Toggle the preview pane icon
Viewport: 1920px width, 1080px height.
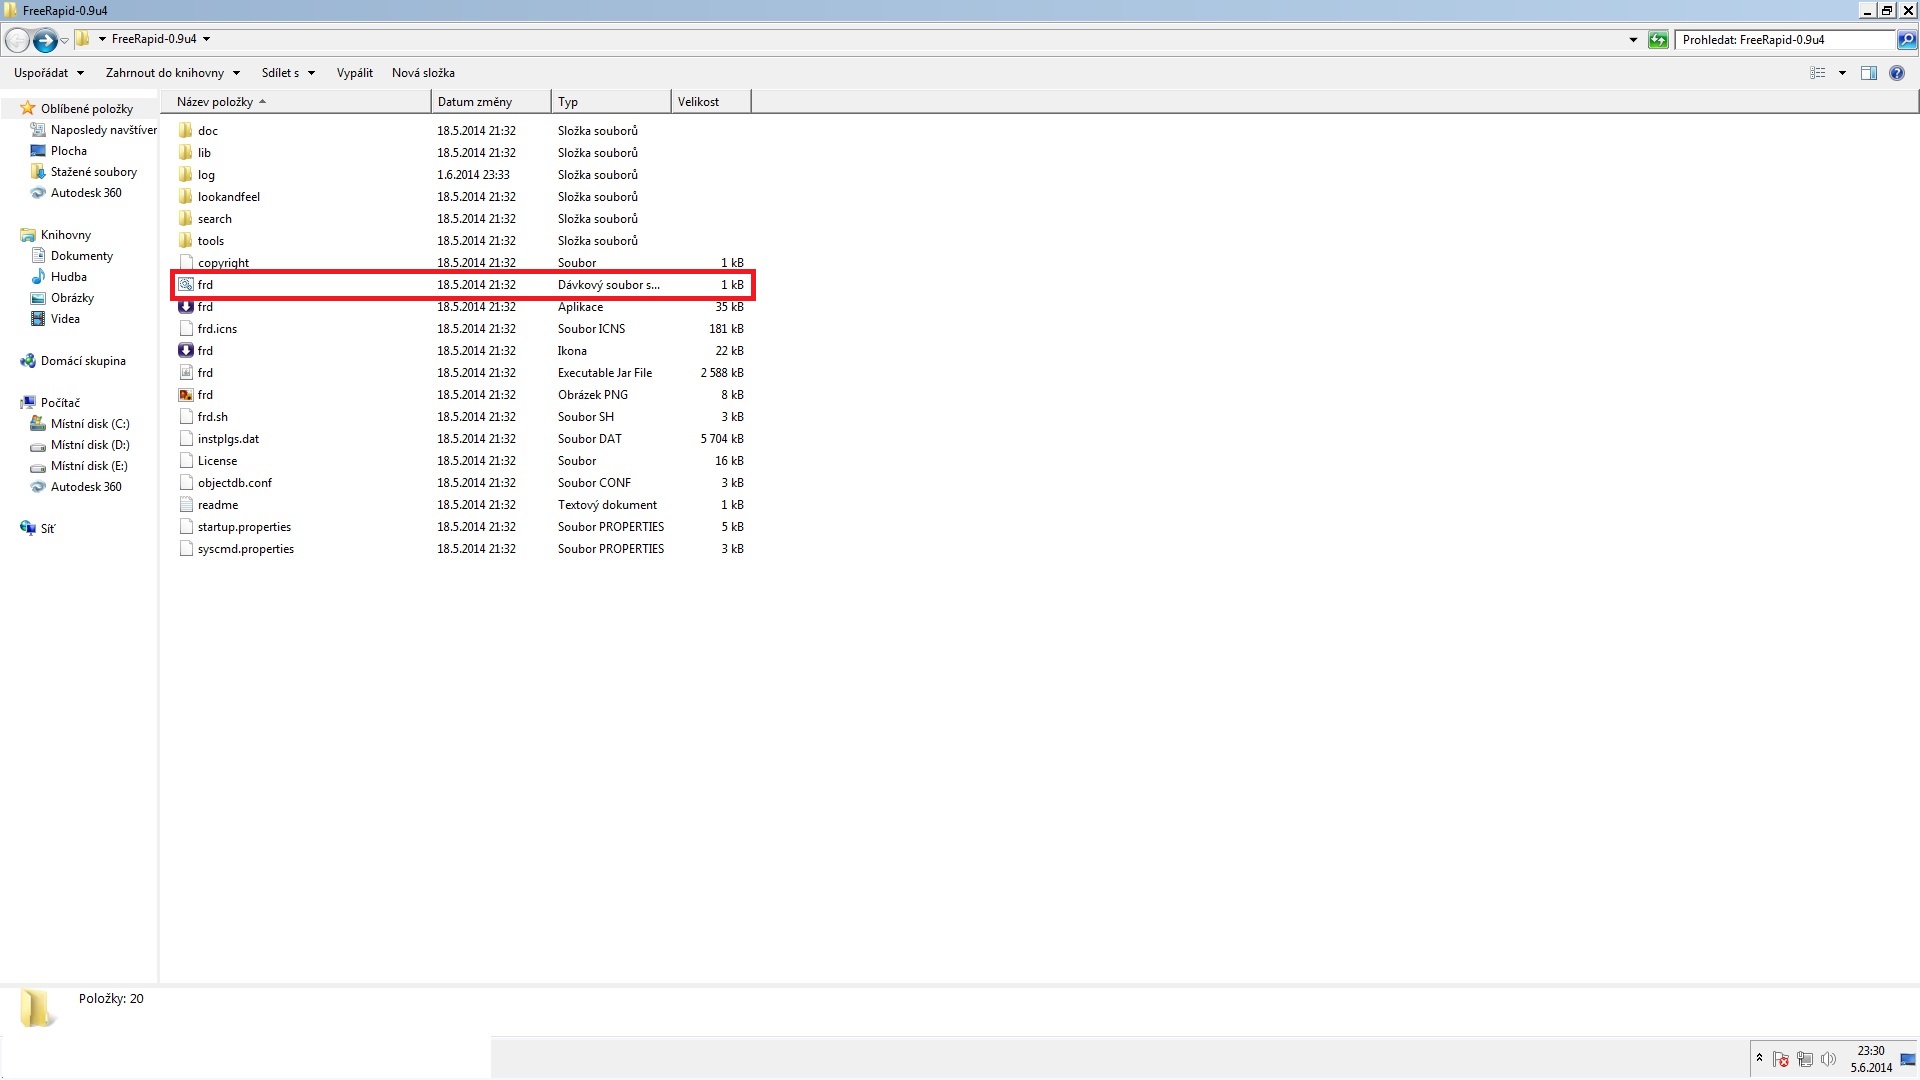(1868, 73)
